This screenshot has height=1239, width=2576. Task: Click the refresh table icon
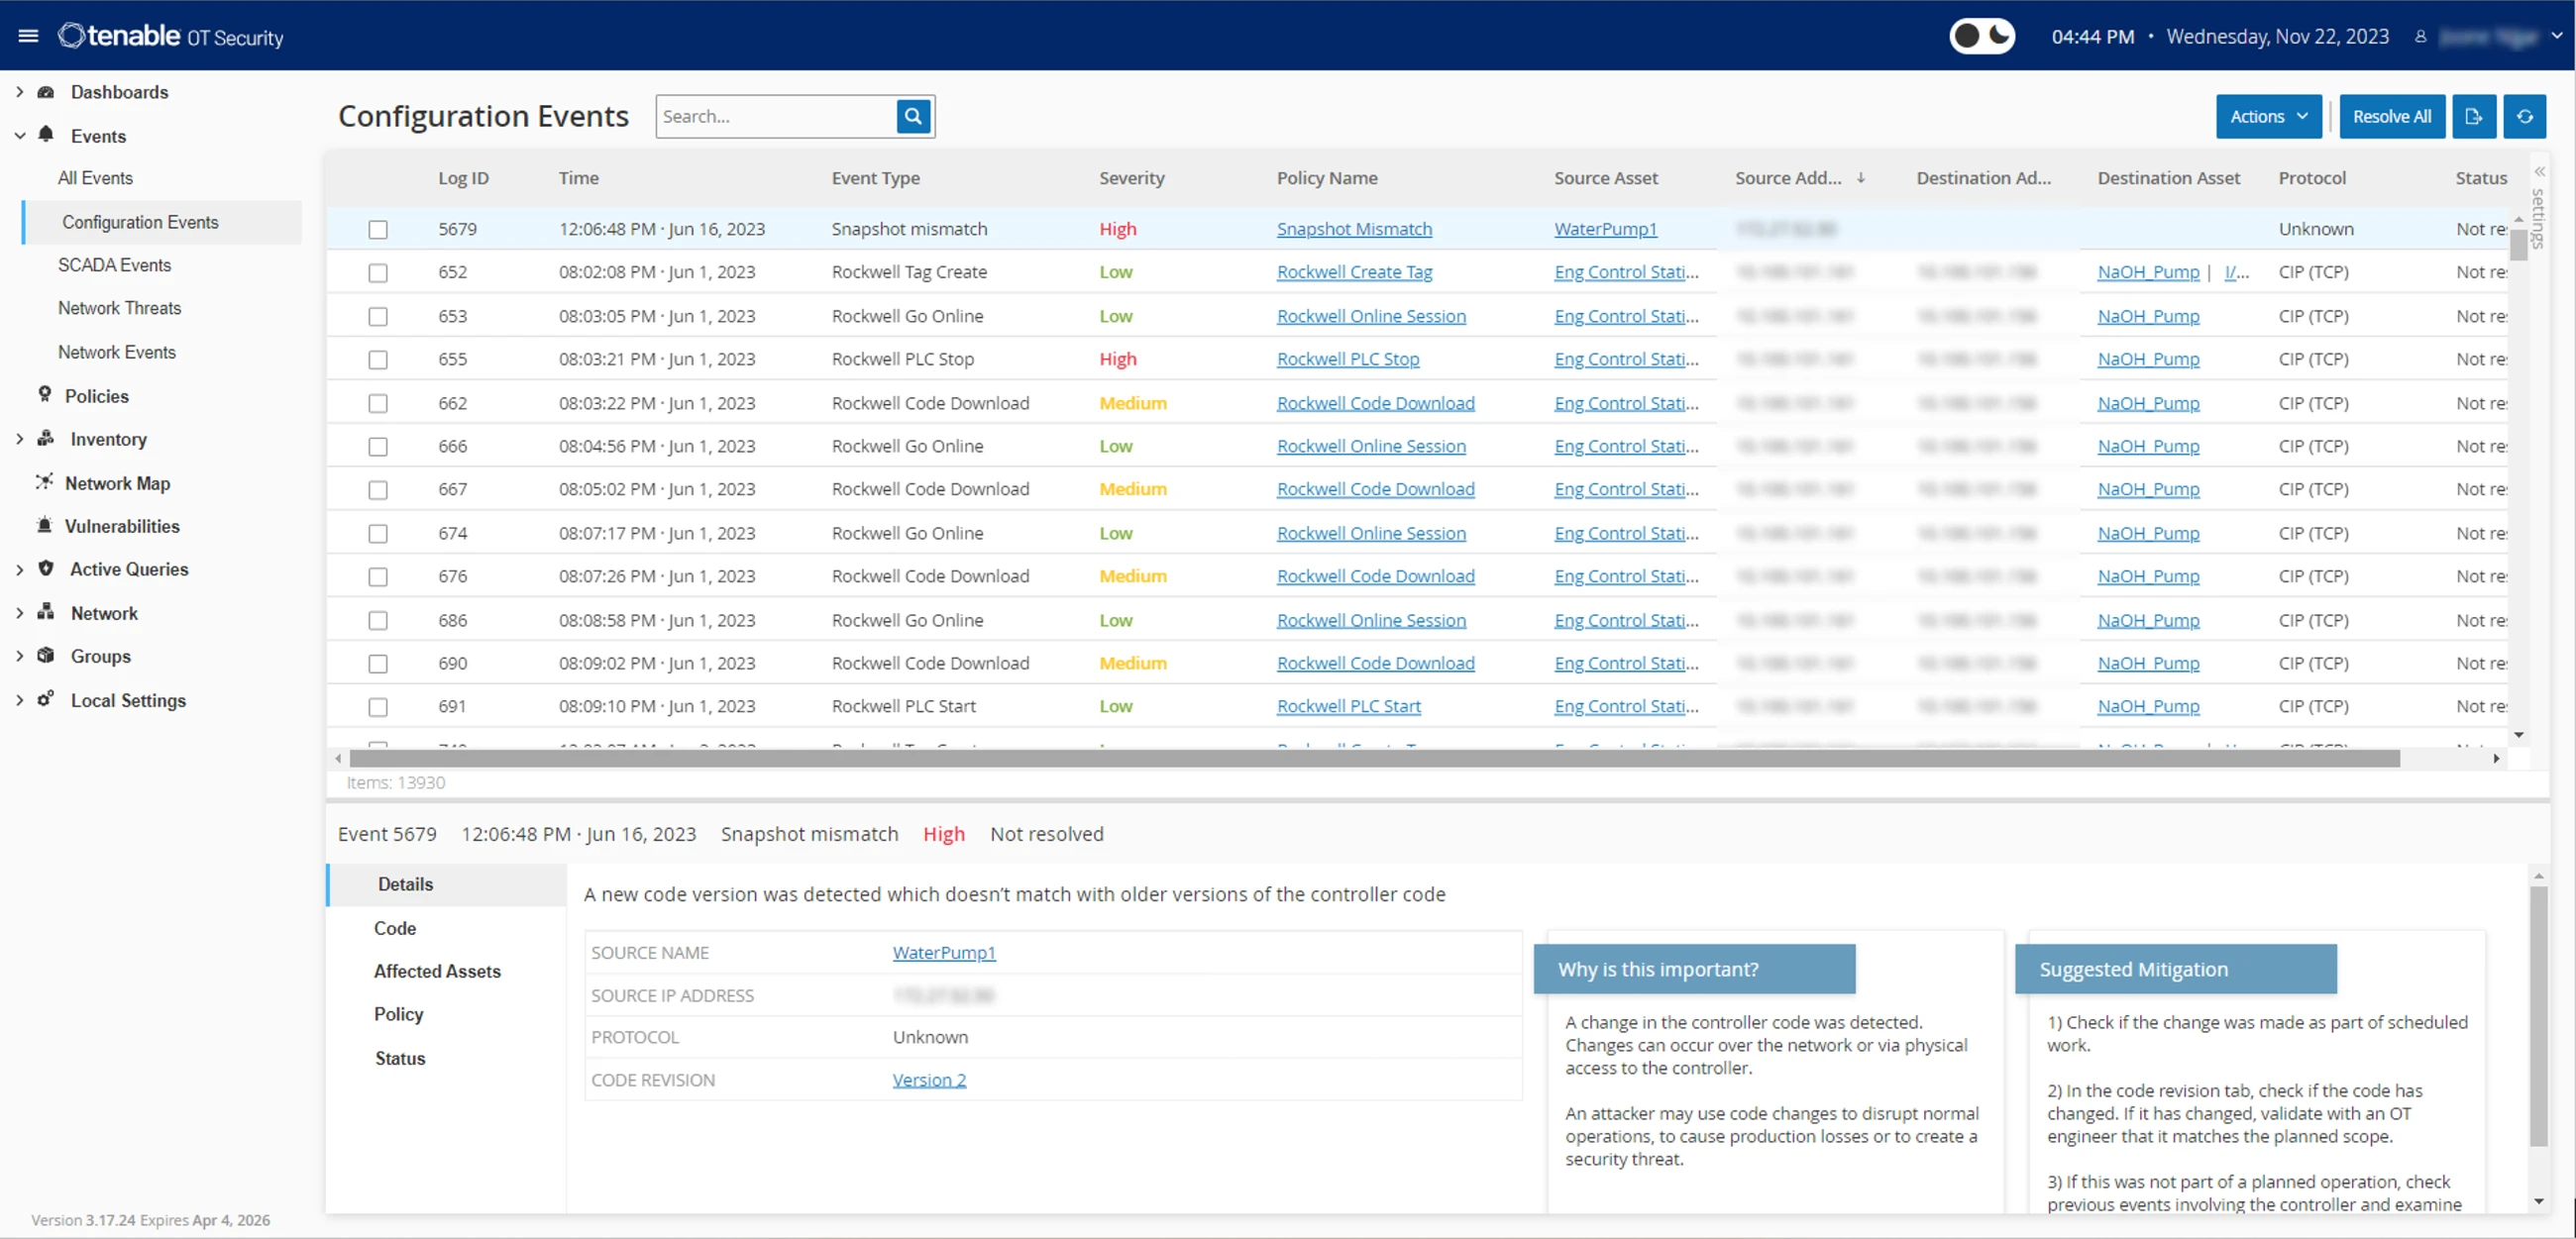click(x=2524, y=116)
